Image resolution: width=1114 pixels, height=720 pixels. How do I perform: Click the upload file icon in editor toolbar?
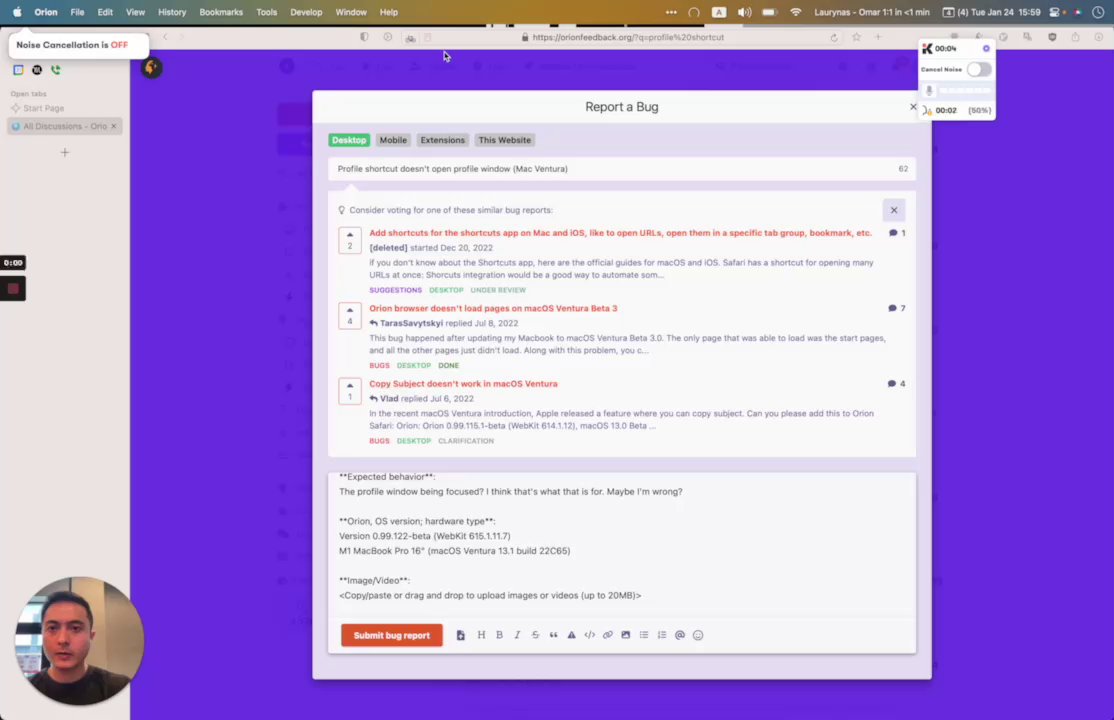(460, 635)
